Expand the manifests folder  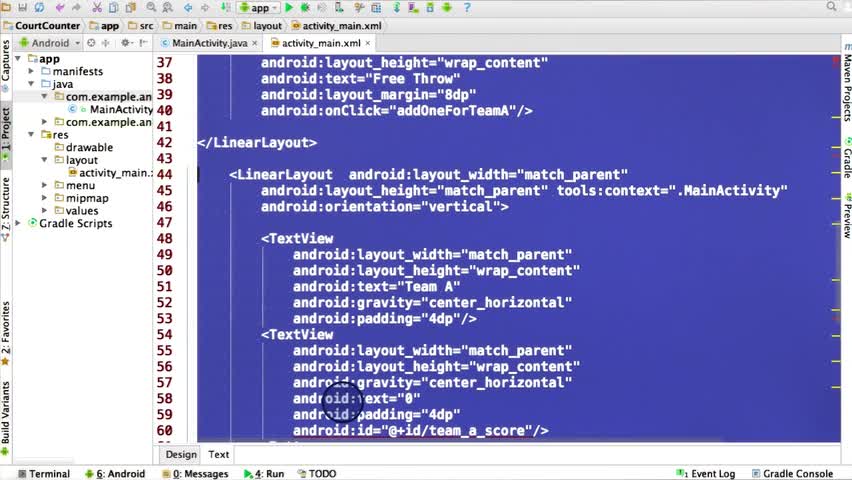pos(32,71)
